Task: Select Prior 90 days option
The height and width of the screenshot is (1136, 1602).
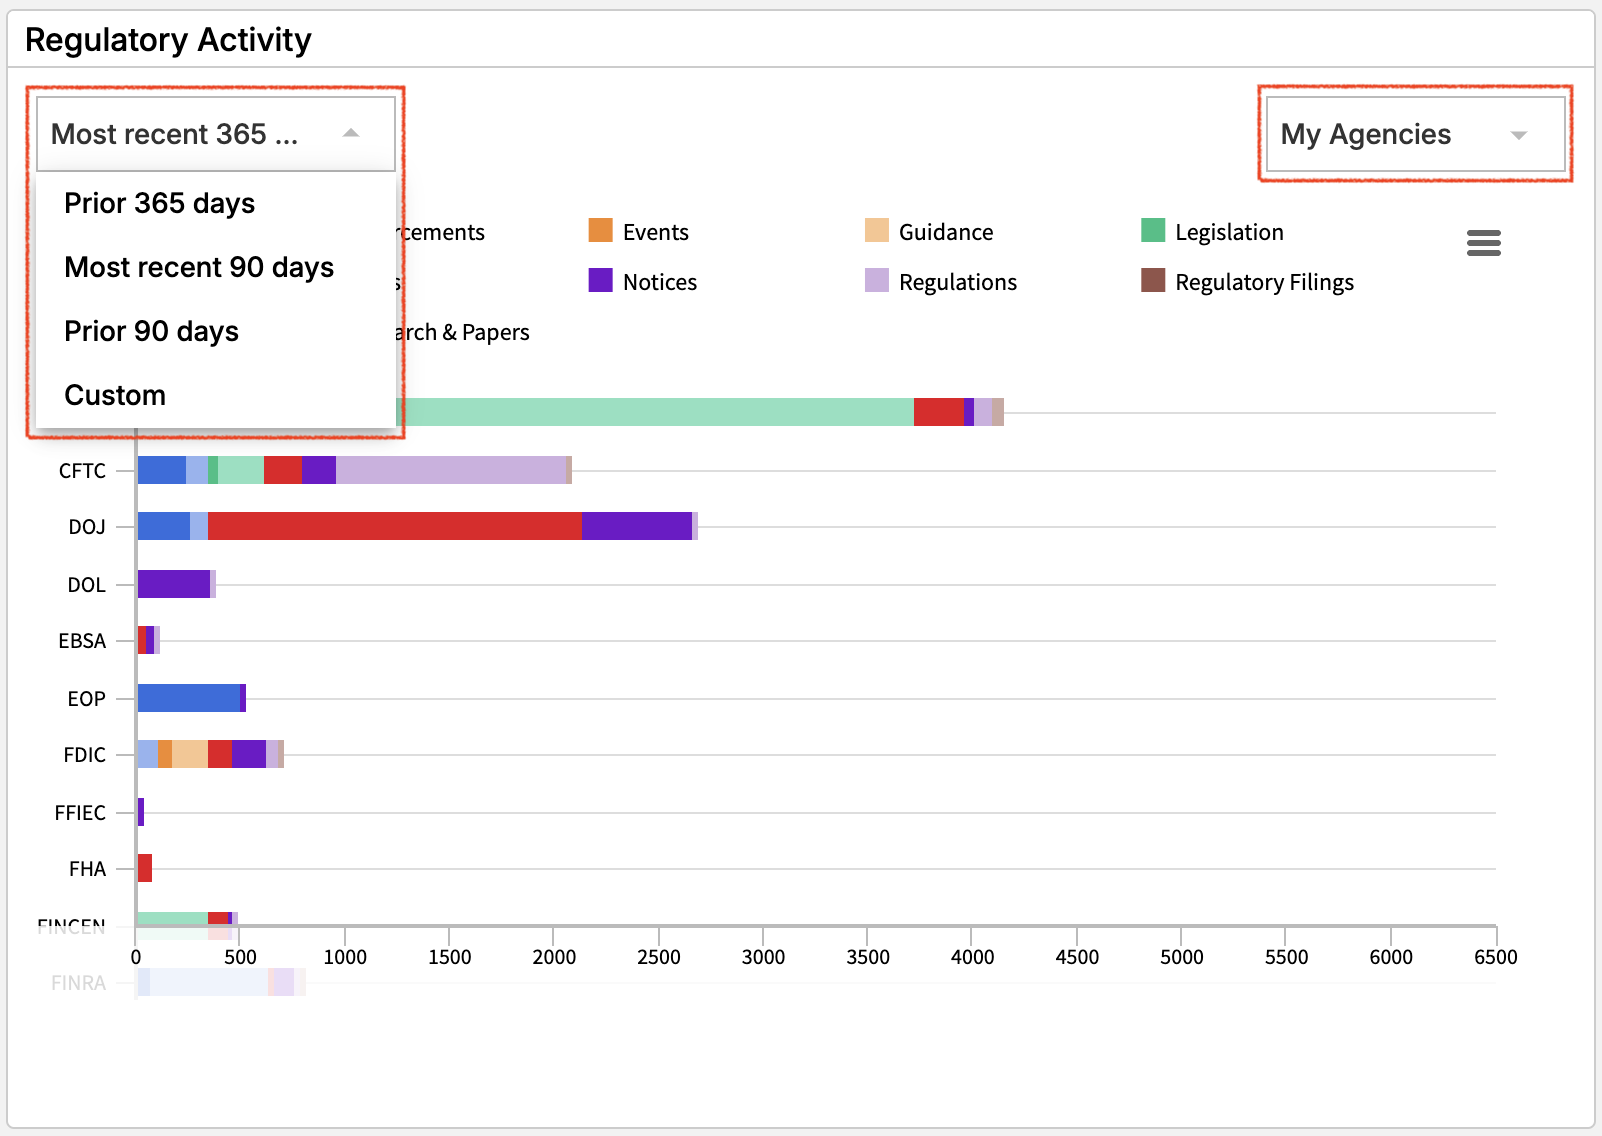Action: [x=152, y=331]
